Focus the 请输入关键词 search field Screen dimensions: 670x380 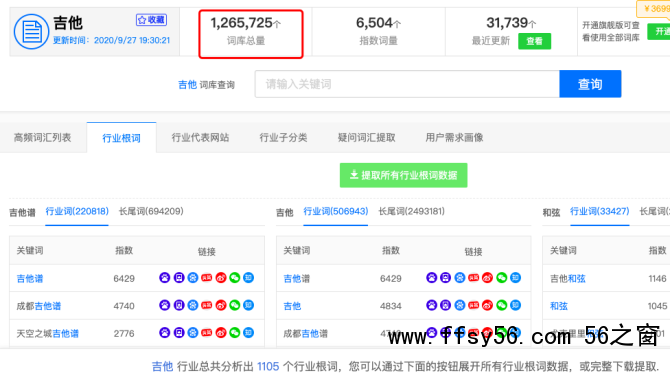tap(407, 84)
